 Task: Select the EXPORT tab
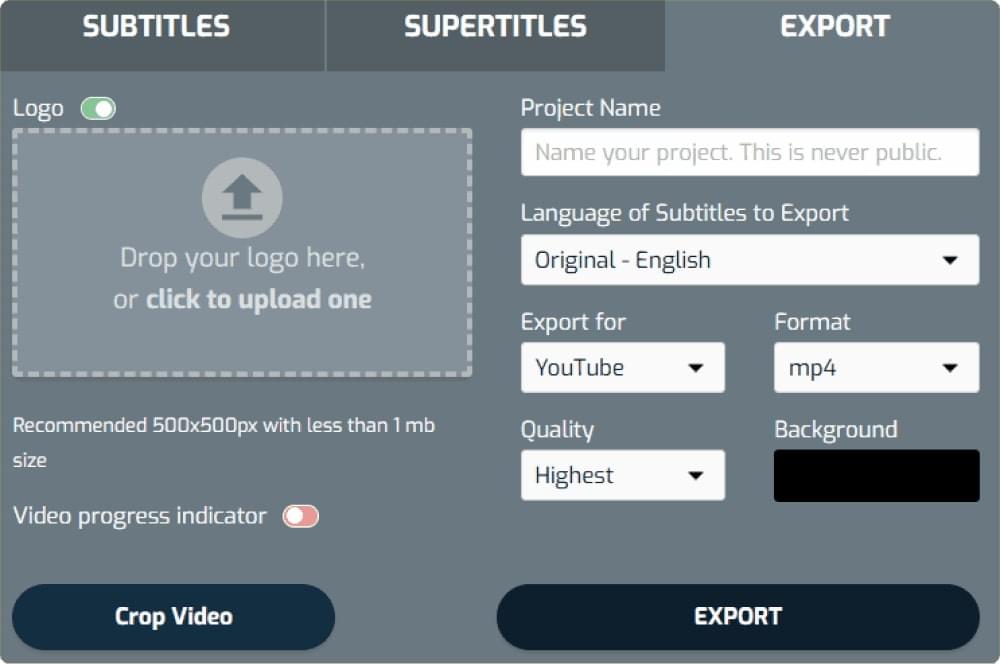tap(835, 26)
